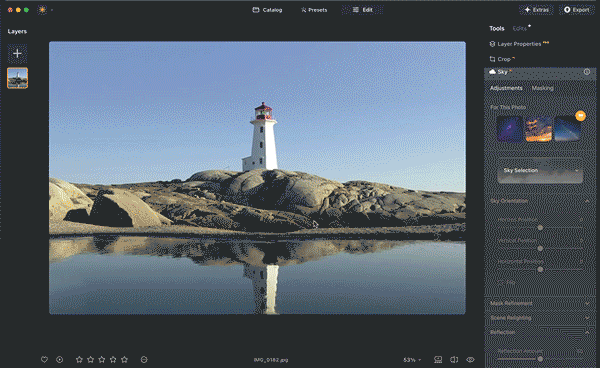Switch to the Edit tab
The image size is (600, 368).
click(362, 10)
